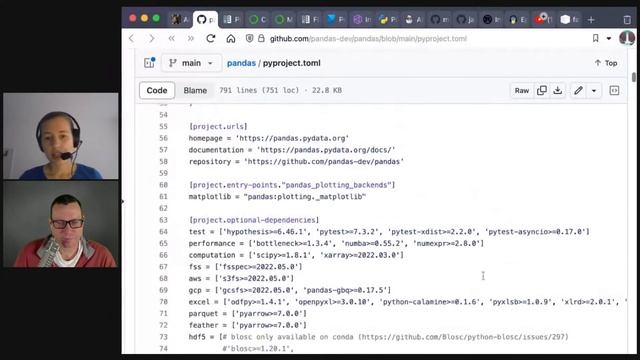Click the [project.urls] header text
The width and height of the screenshot is (640, 360).
(218, 127)
